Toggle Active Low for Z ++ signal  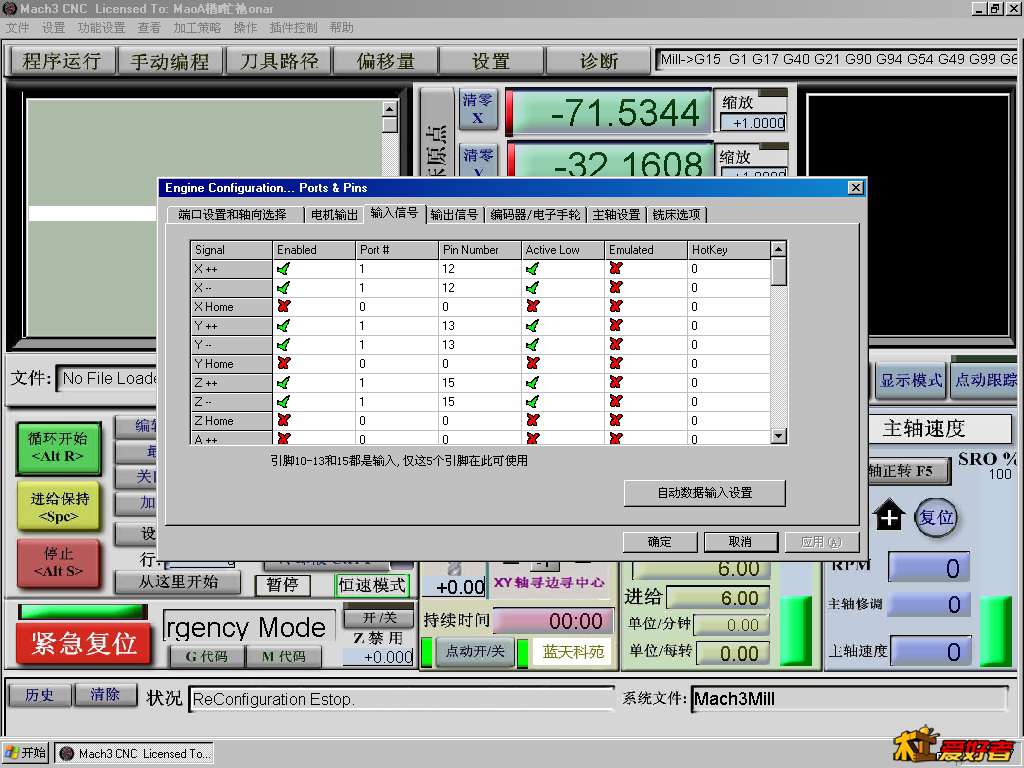click(x=532, y=383)
